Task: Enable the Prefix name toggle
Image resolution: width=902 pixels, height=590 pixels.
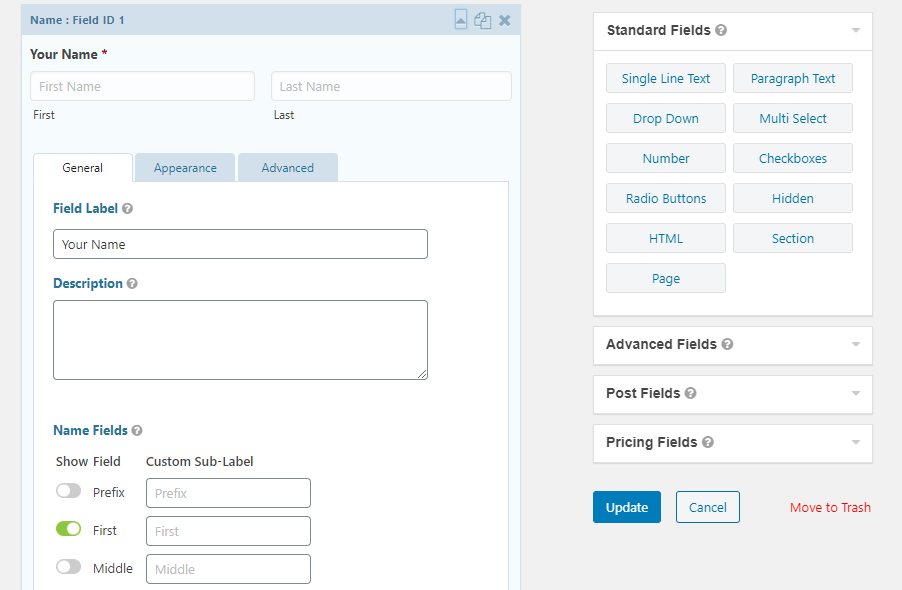Action: tap(68, 490)
